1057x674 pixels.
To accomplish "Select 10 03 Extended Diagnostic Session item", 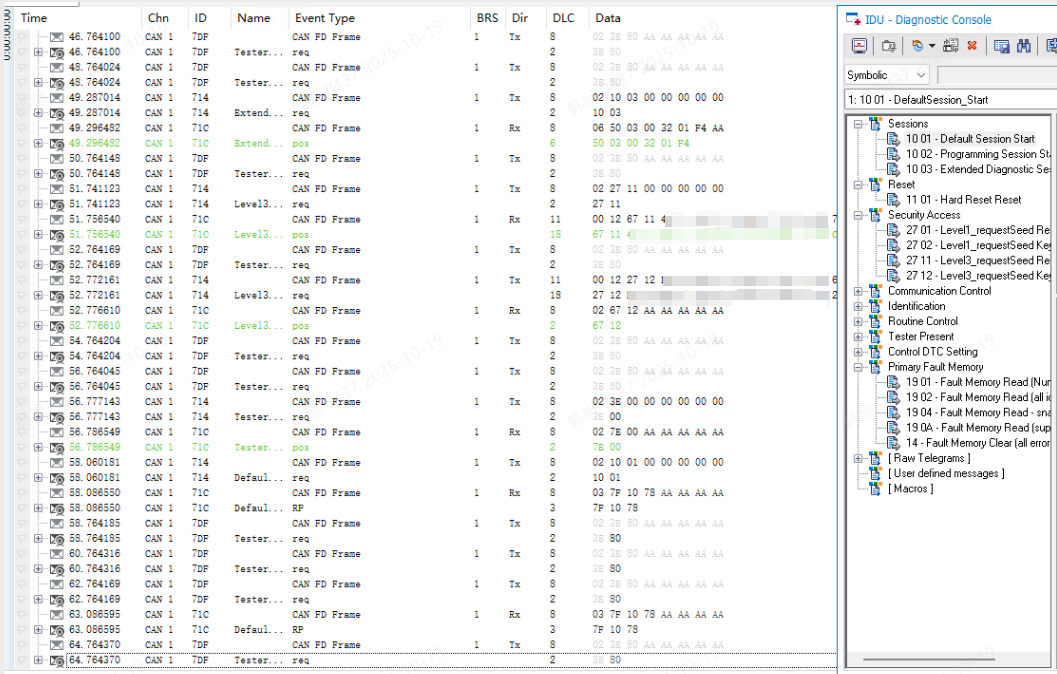I will (x=976, y=170).
